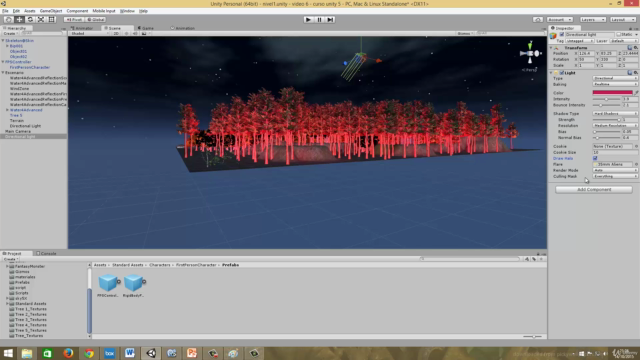Click Standard Assets breadcrumb link
Screen dimensions: 640x360
[x=128, y=265]
